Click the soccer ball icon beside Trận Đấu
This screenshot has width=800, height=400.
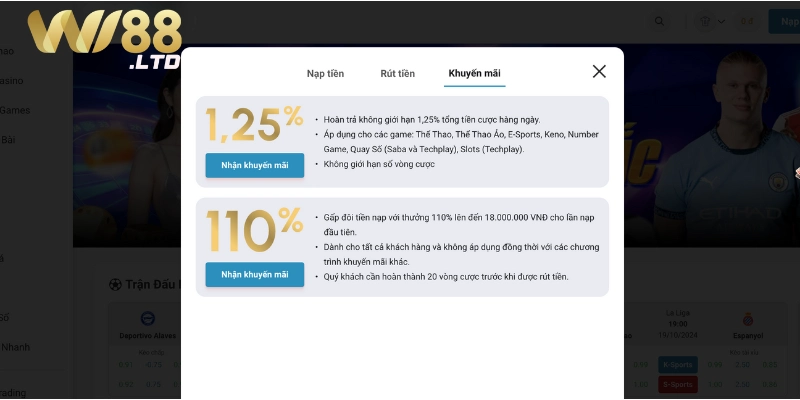pyautogui.click(x=115, y=284)
